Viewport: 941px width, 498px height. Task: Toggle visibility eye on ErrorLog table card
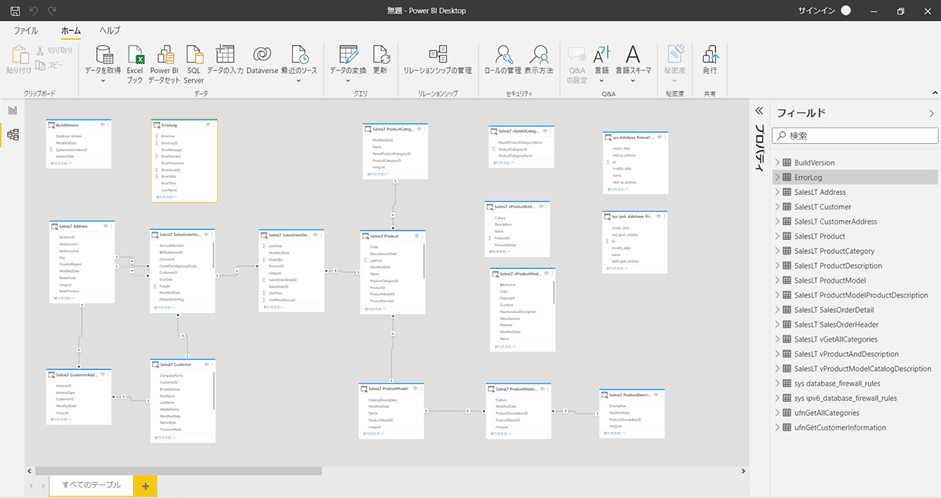point(208,125)
